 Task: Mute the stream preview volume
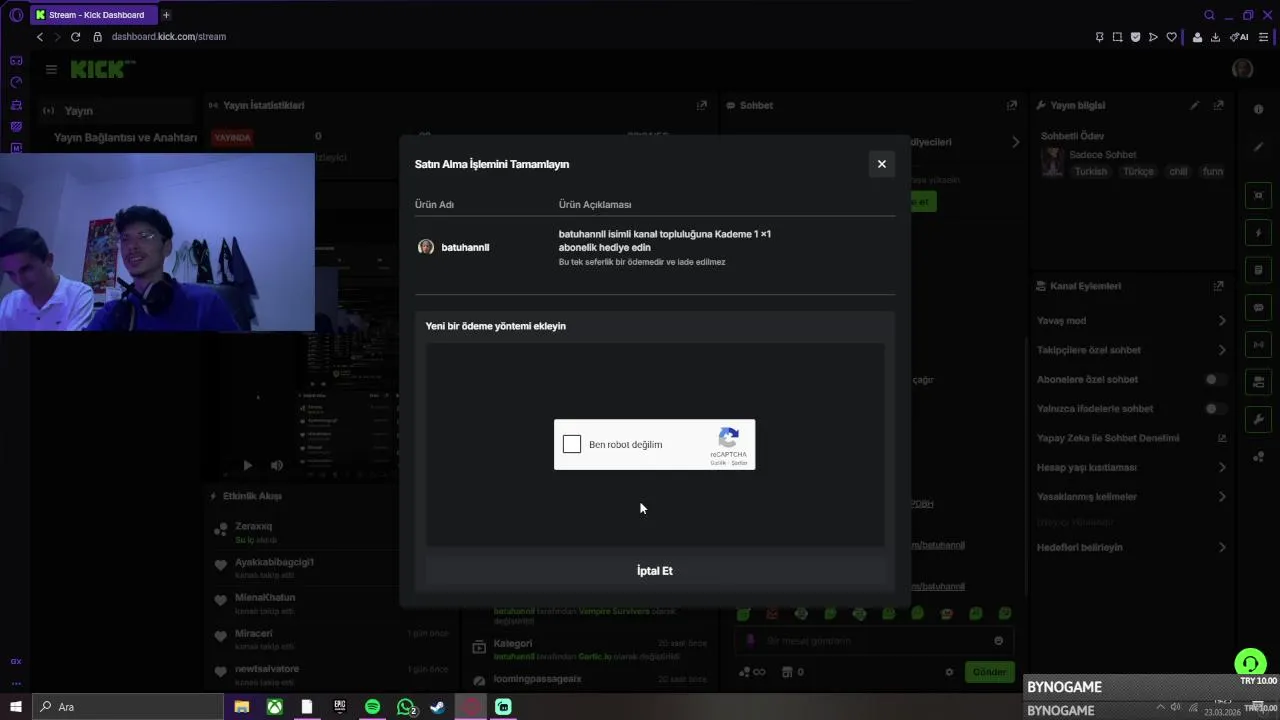277,465
